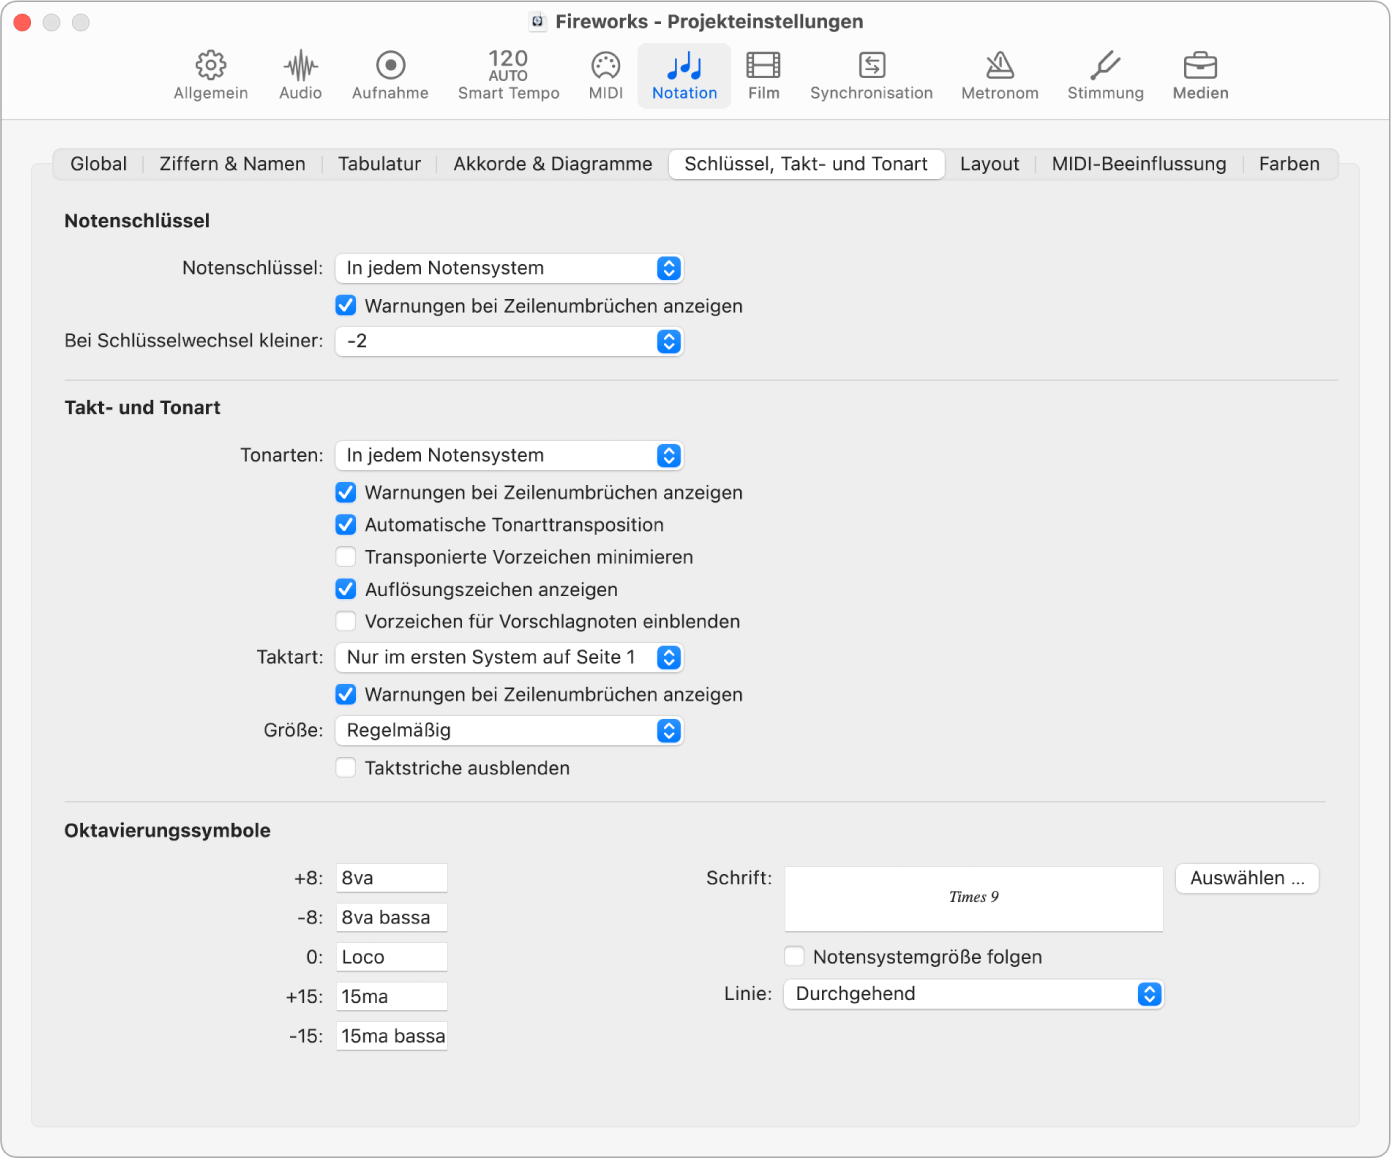Open the Audio waveform settings pane

(301, 76)
